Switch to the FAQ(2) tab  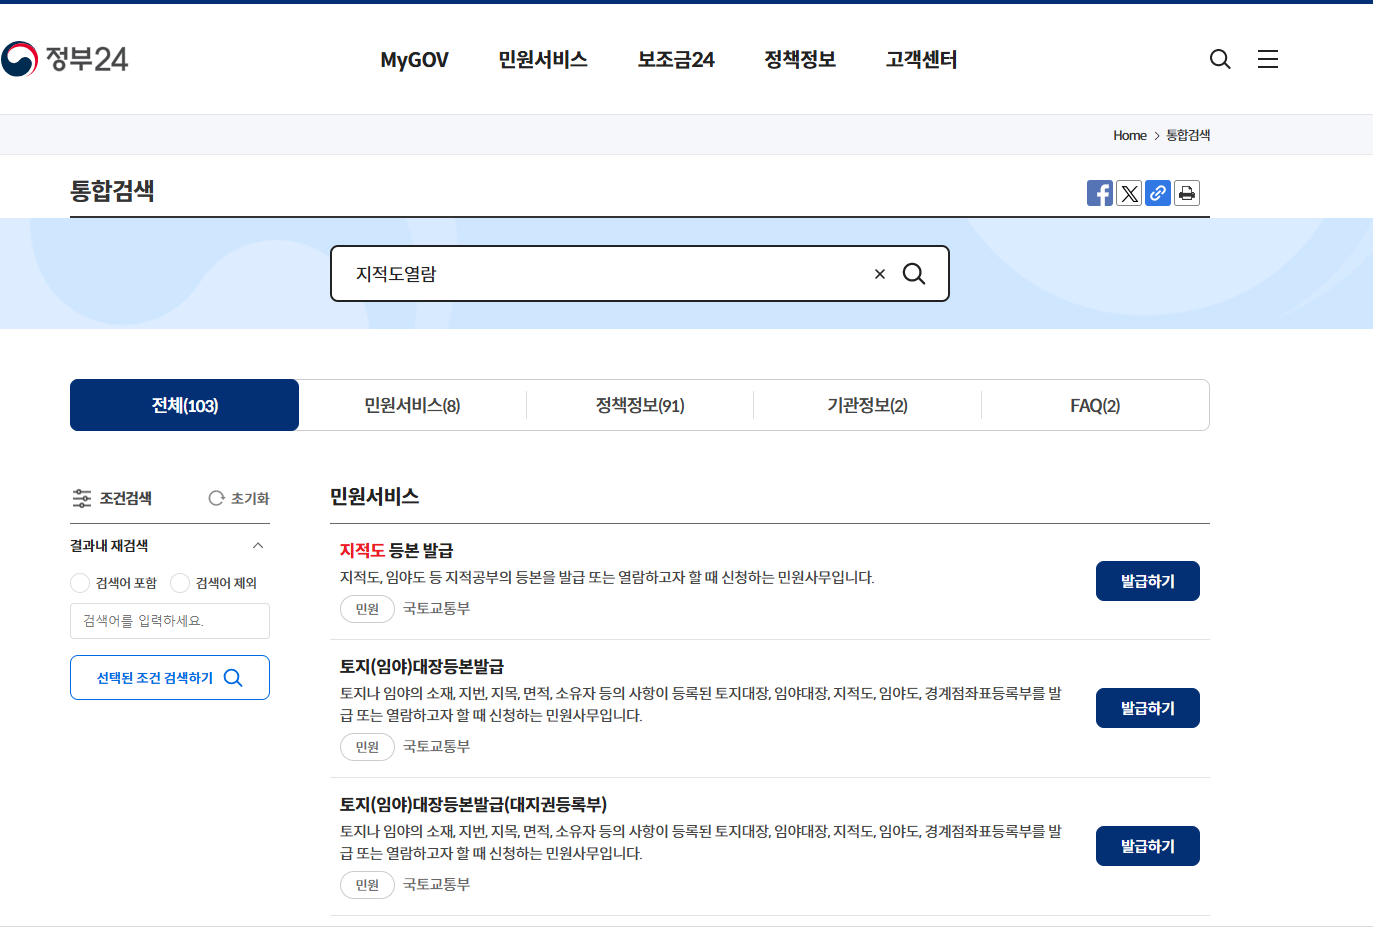tap(1095, 405)
